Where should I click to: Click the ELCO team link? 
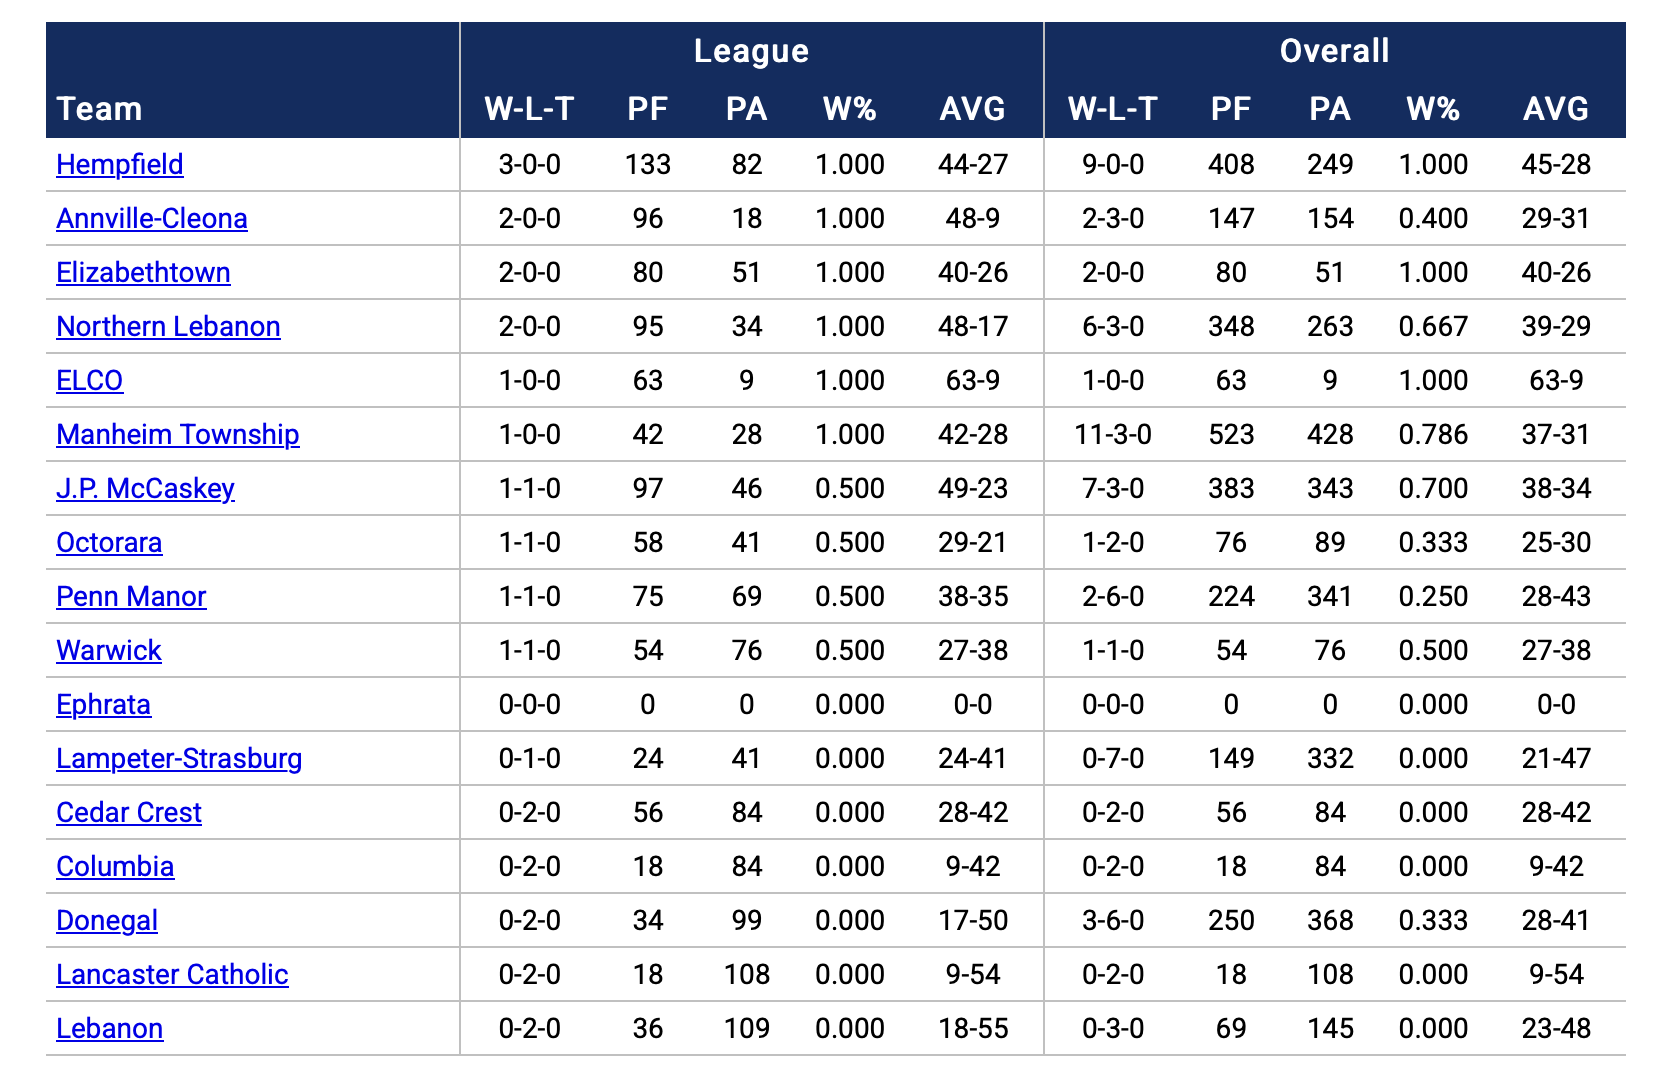click(x=90, y=381)
